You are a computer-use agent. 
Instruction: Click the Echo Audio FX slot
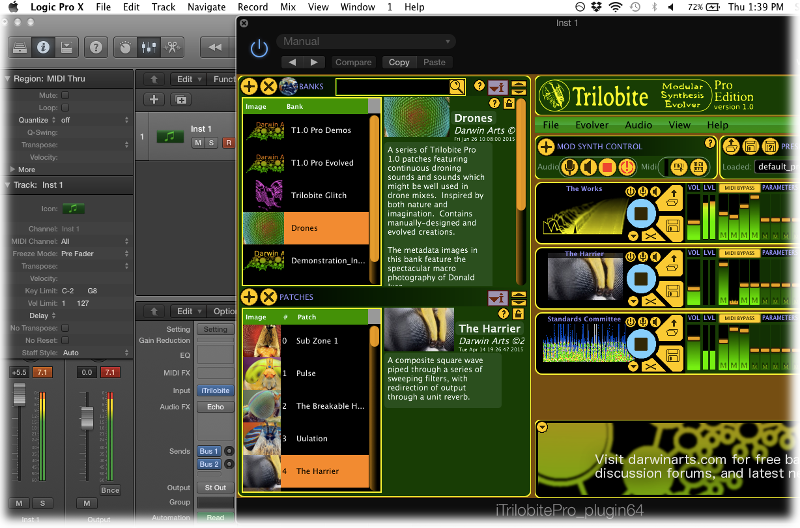[x=215, y=407]
